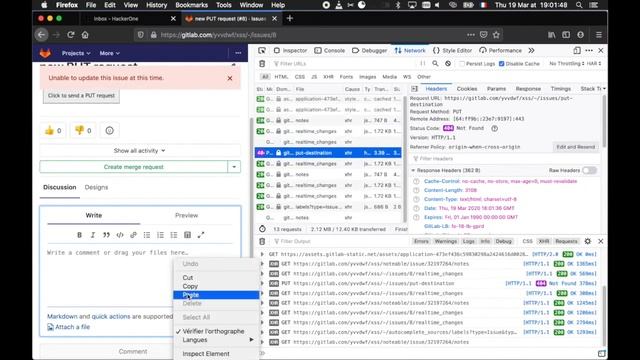Show more devtools tools via chevron
Screen dimensions: 640x360
pyautogui.click(x=531, y=51)
